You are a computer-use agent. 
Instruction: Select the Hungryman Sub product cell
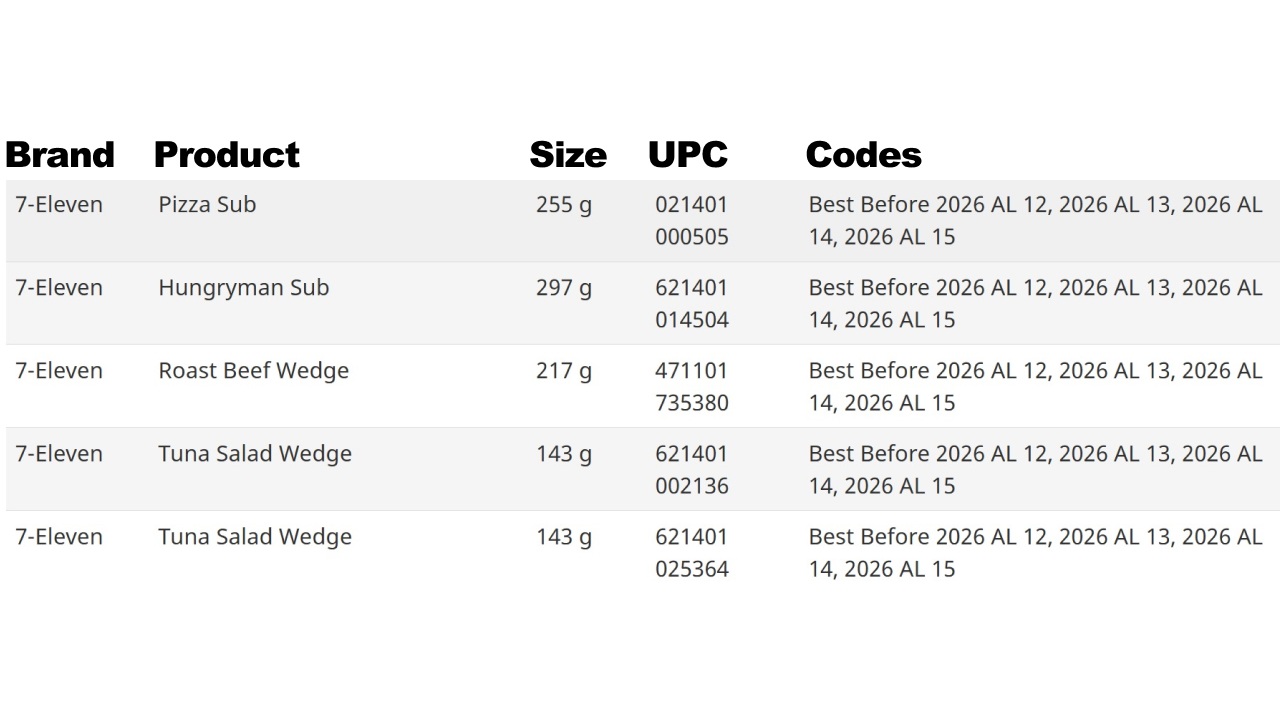[x=244, y=287]
